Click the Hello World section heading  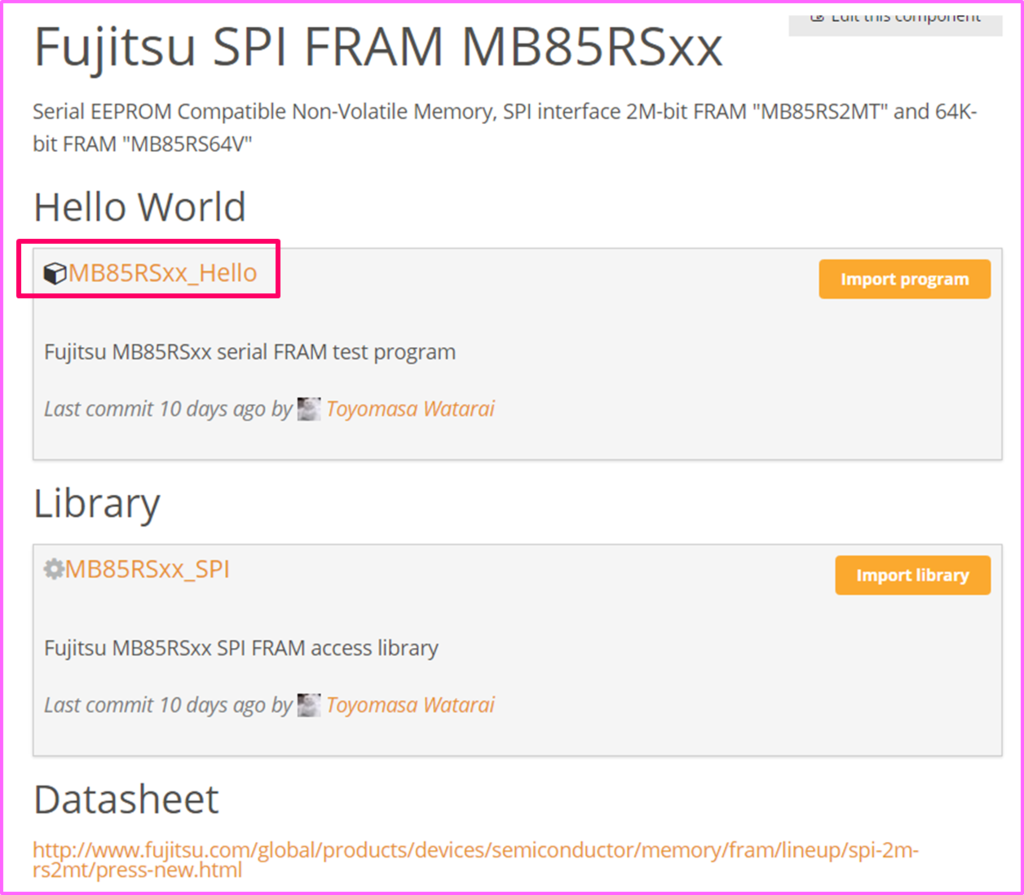(x=140, y=207)
